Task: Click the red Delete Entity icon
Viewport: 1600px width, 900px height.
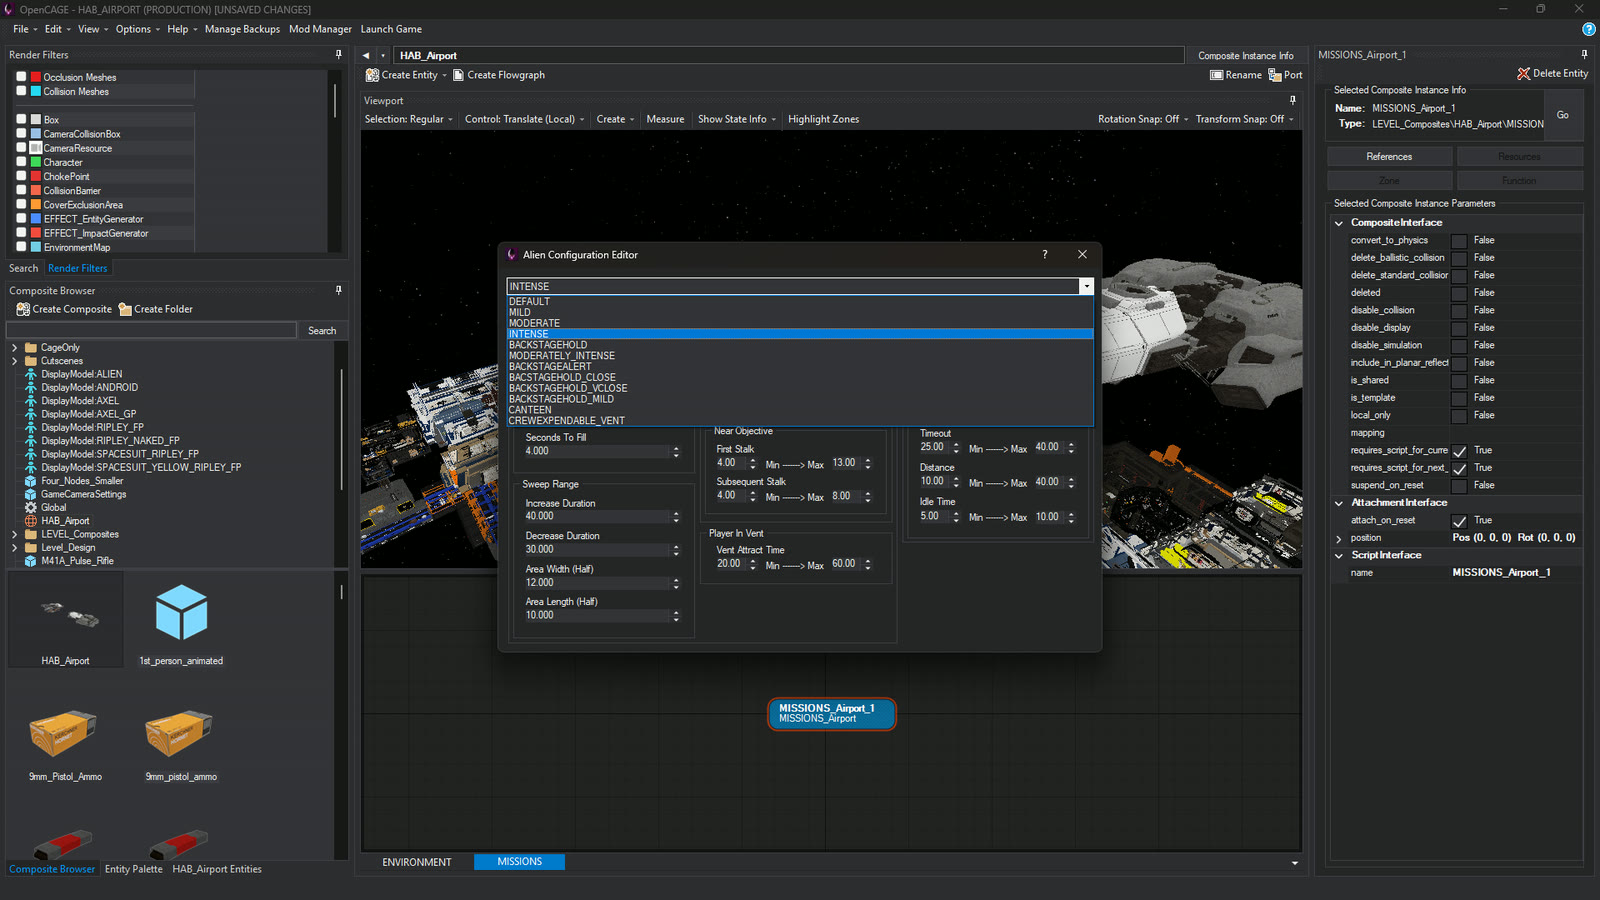Action: coord(1523,73)
